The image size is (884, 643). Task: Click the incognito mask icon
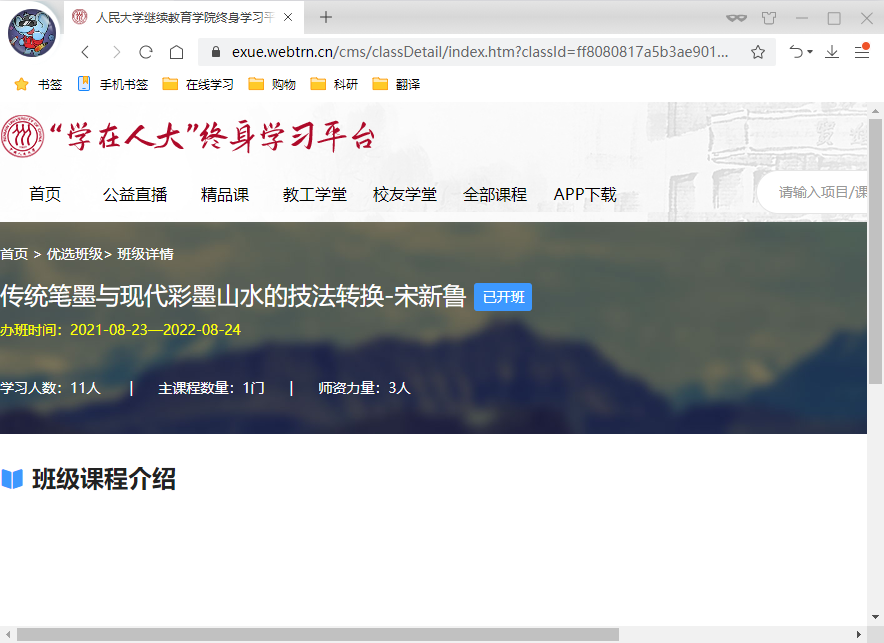(736, 18)
